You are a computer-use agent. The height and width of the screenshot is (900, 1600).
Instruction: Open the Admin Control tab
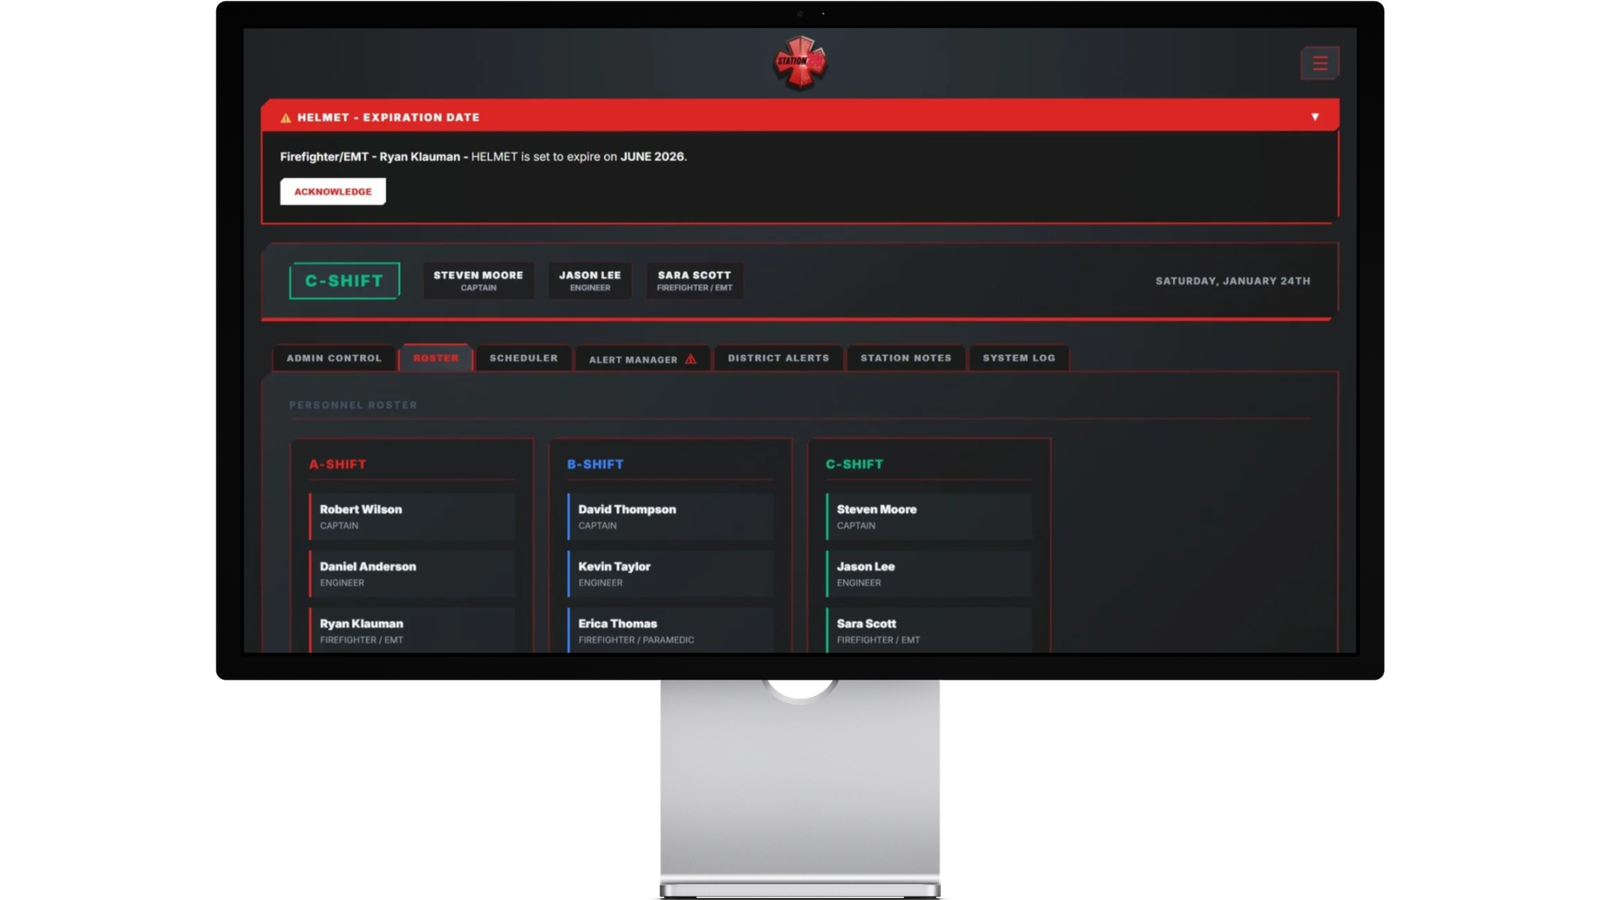tap(334, 358)
